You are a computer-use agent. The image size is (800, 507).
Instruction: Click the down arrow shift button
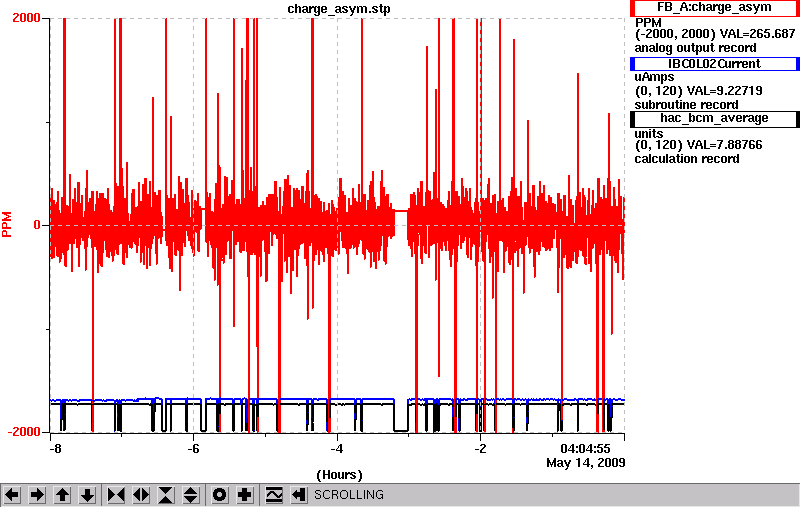pos(88,495)
